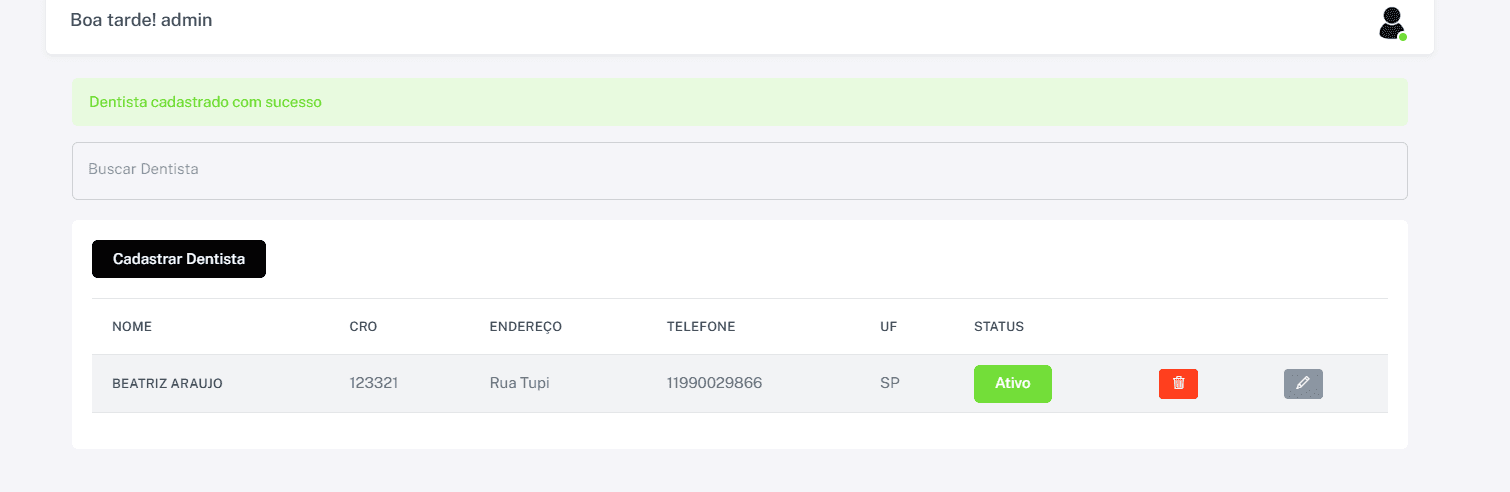This screenshot has height=492, width=1510.
Task: Click the STATUS column header
Action: [999, 327]
